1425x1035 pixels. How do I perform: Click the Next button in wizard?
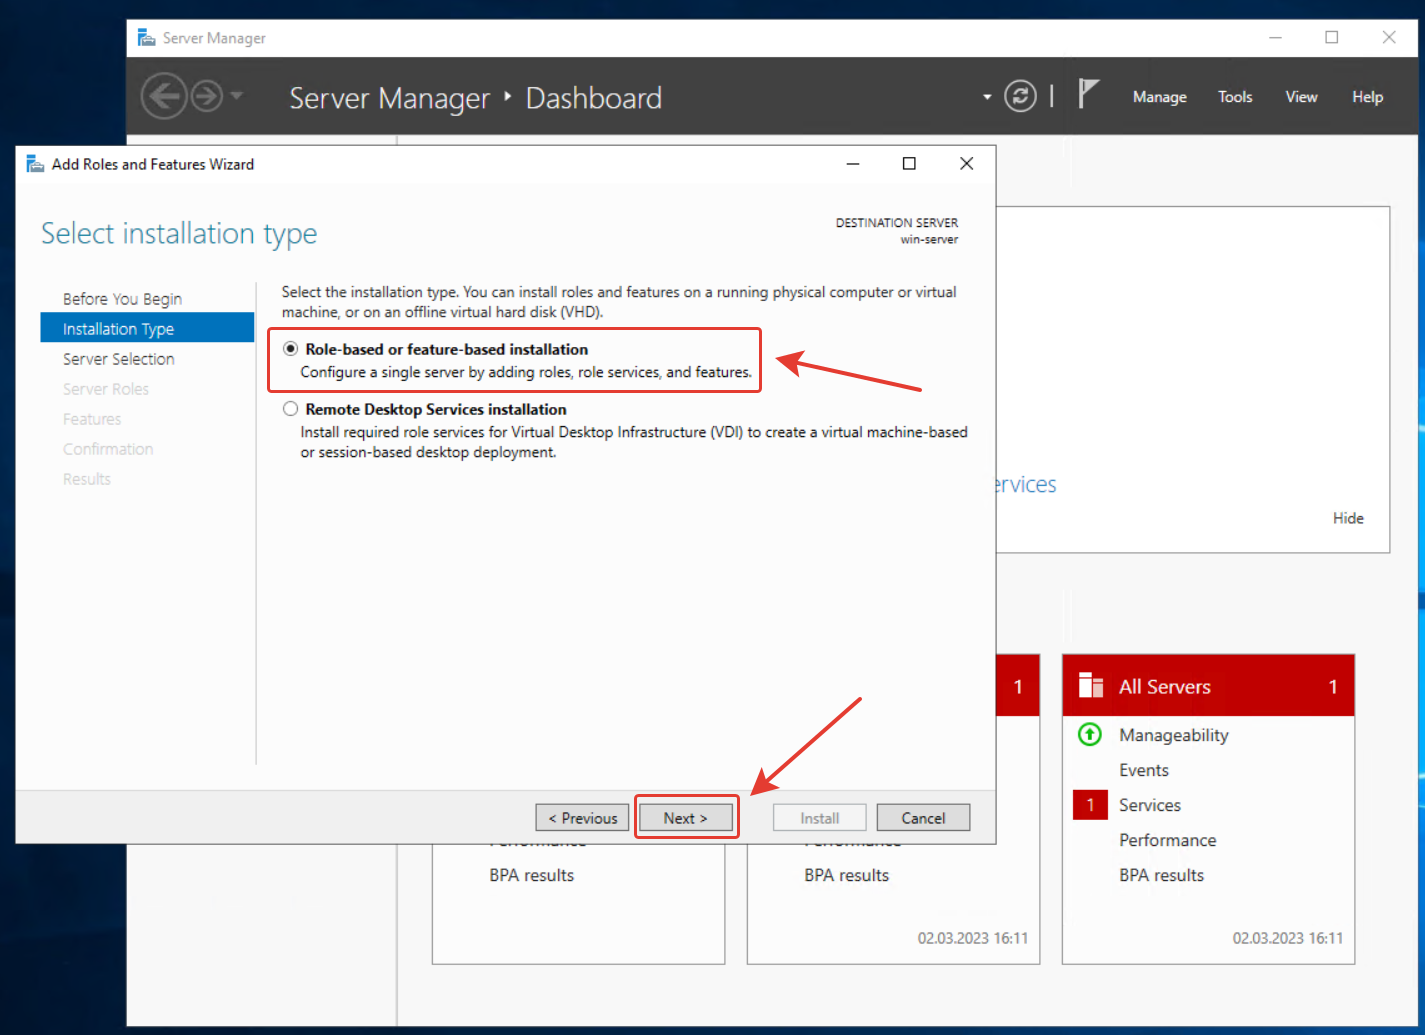click(x=686, y=818)
